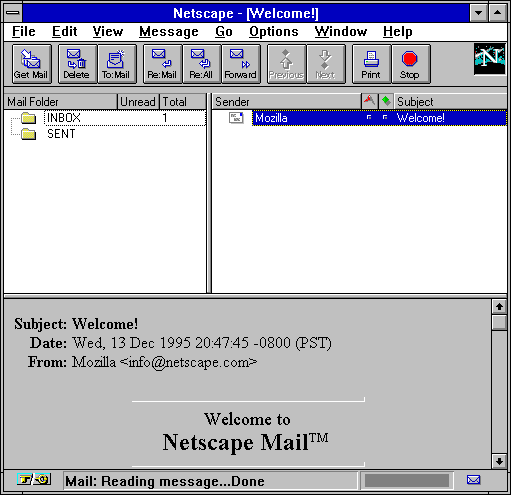This screenshot has width=511, height=495.
Task: Click the flag column header icon
Action: pyautogui.click(x=369, y=101)
